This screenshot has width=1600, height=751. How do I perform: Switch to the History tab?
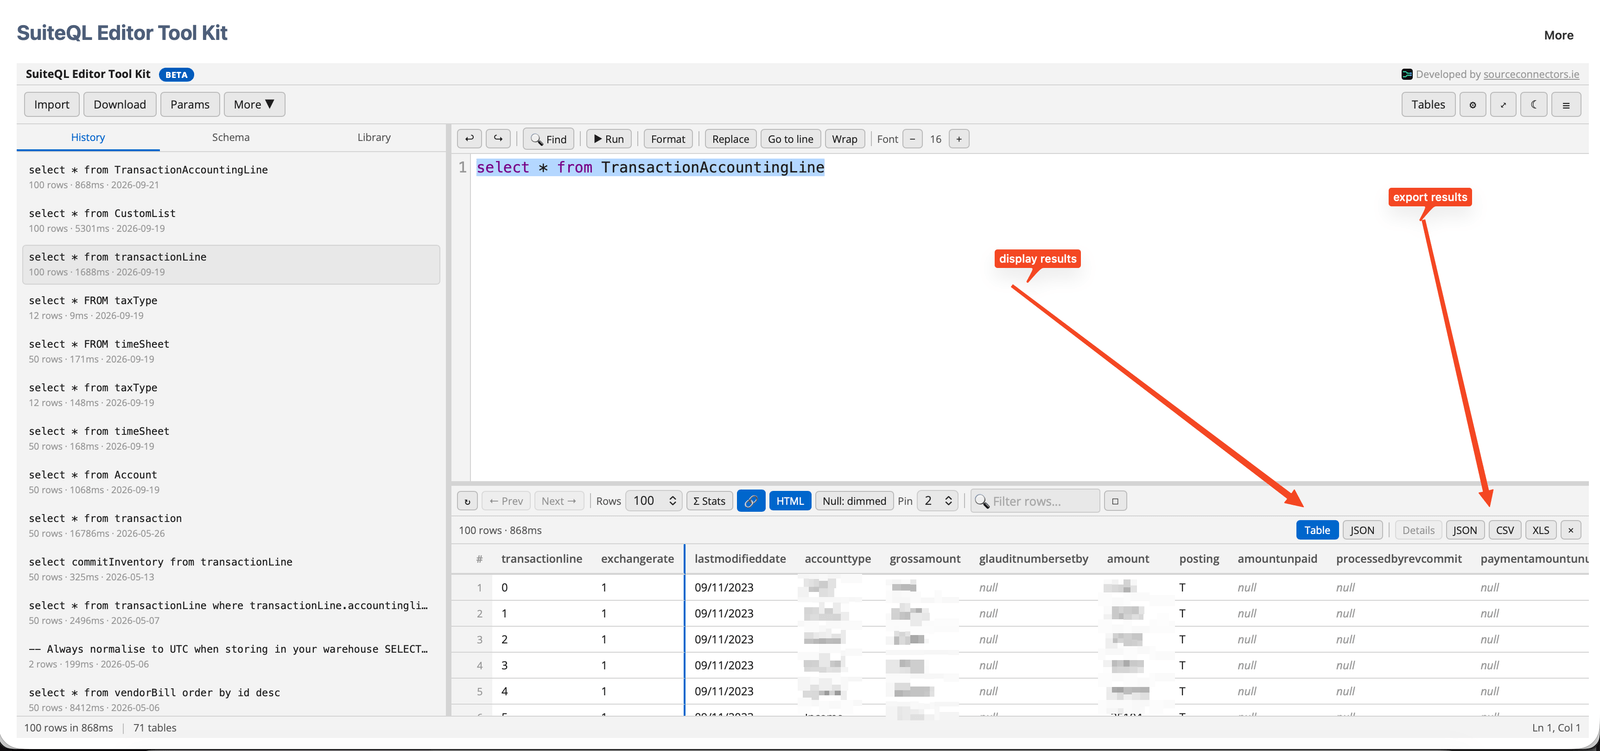coord(88,137)
